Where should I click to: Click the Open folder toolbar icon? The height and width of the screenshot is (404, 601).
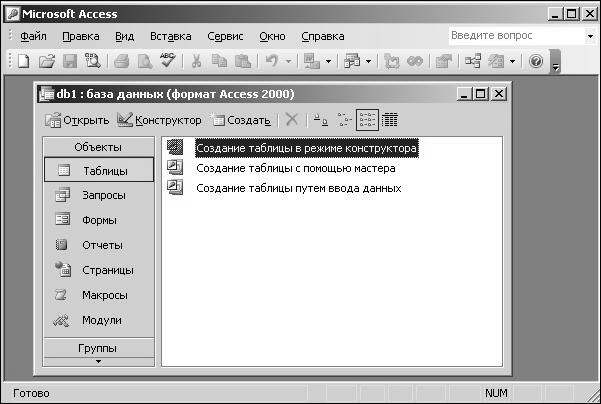47,61
